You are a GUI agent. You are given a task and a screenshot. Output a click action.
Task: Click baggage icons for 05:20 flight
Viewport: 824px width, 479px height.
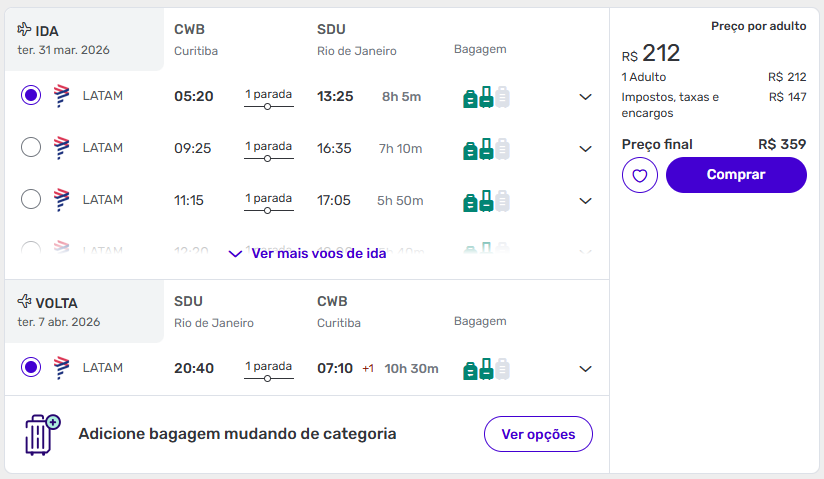(x=487, y=97)
